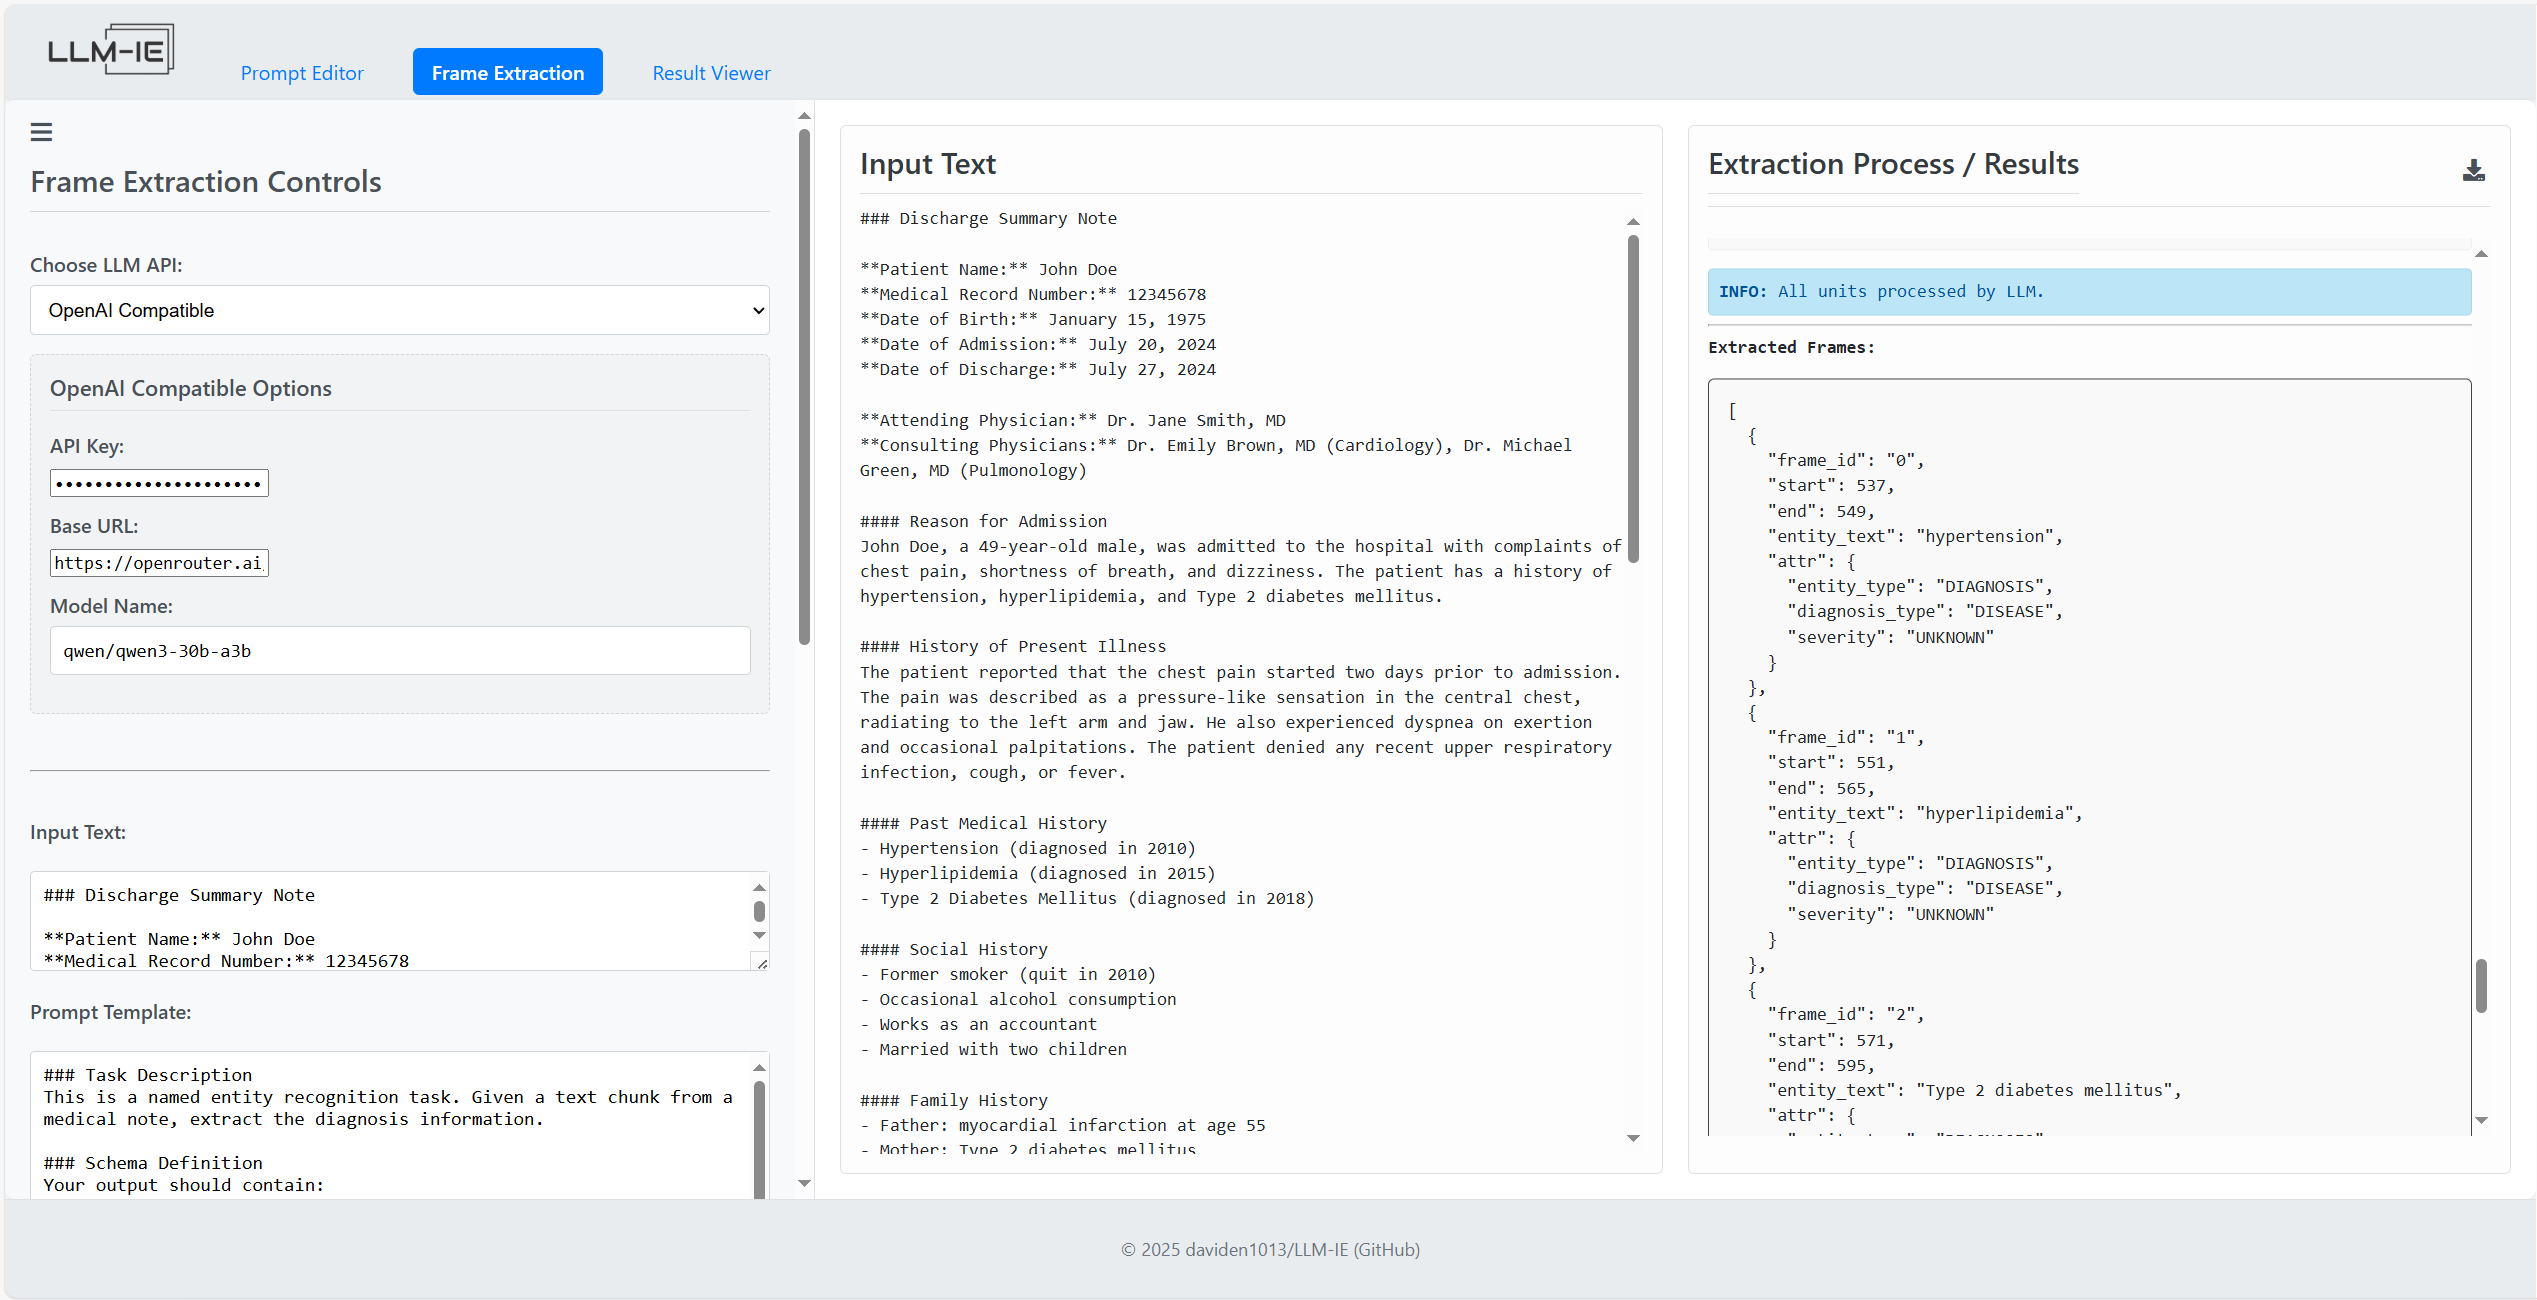The image size is (2537, 1300).
Task: Click the INFO processing notification banner
Action: click(x=2088, y=291)
